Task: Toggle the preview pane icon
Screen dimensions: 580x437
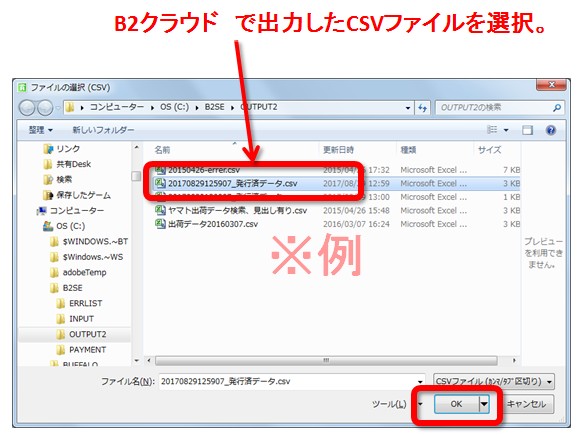Action: [x=527, y=130]
